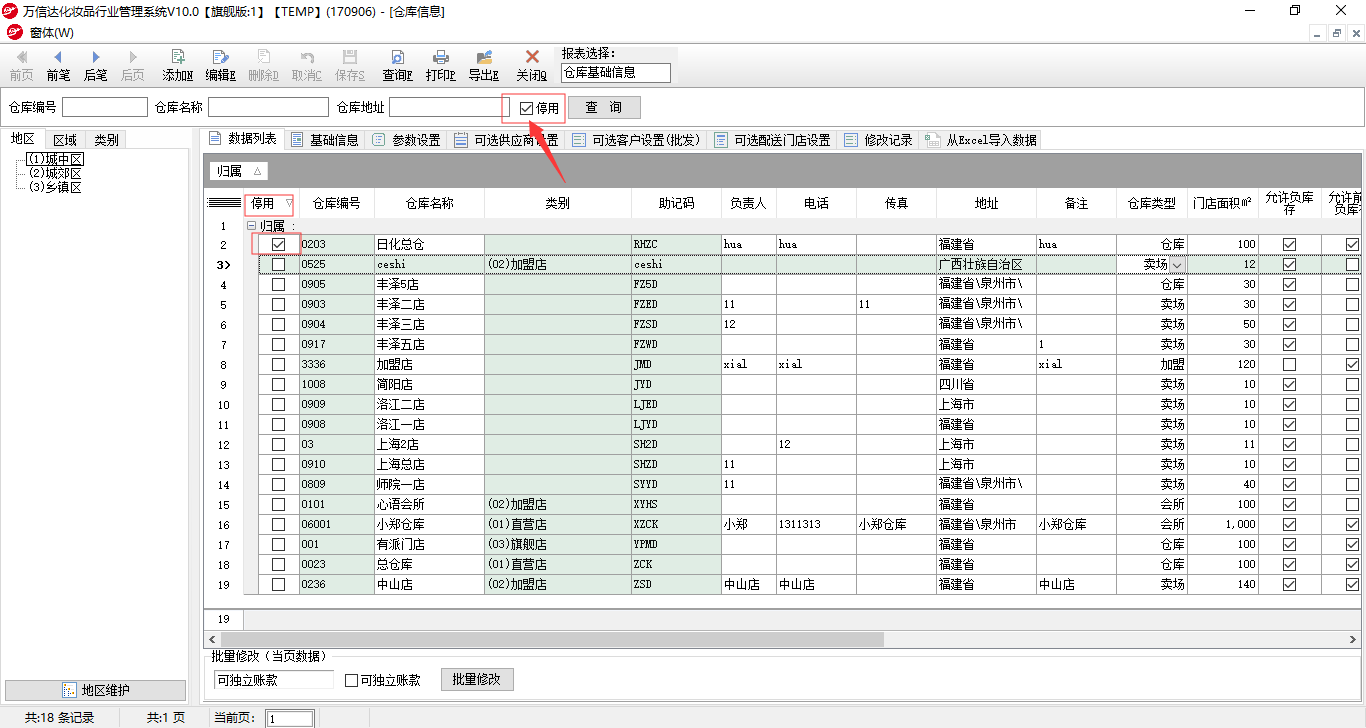Click the application logo in title bar
The height and width of the screenshot is (728, 1366).
12,11
